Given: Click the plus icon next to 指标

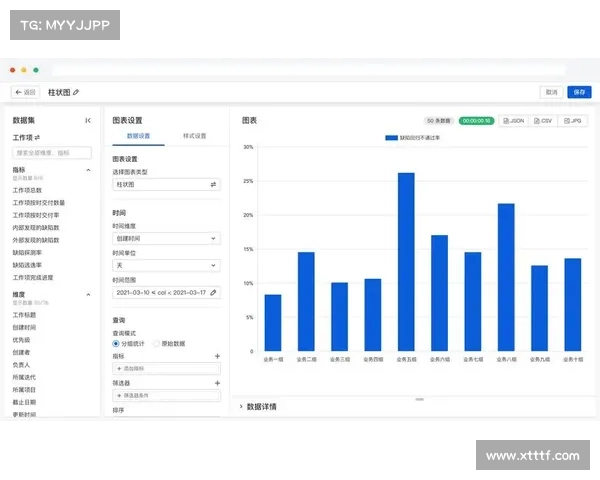Looking at the screenshot, I should click(x=217, y=356).
